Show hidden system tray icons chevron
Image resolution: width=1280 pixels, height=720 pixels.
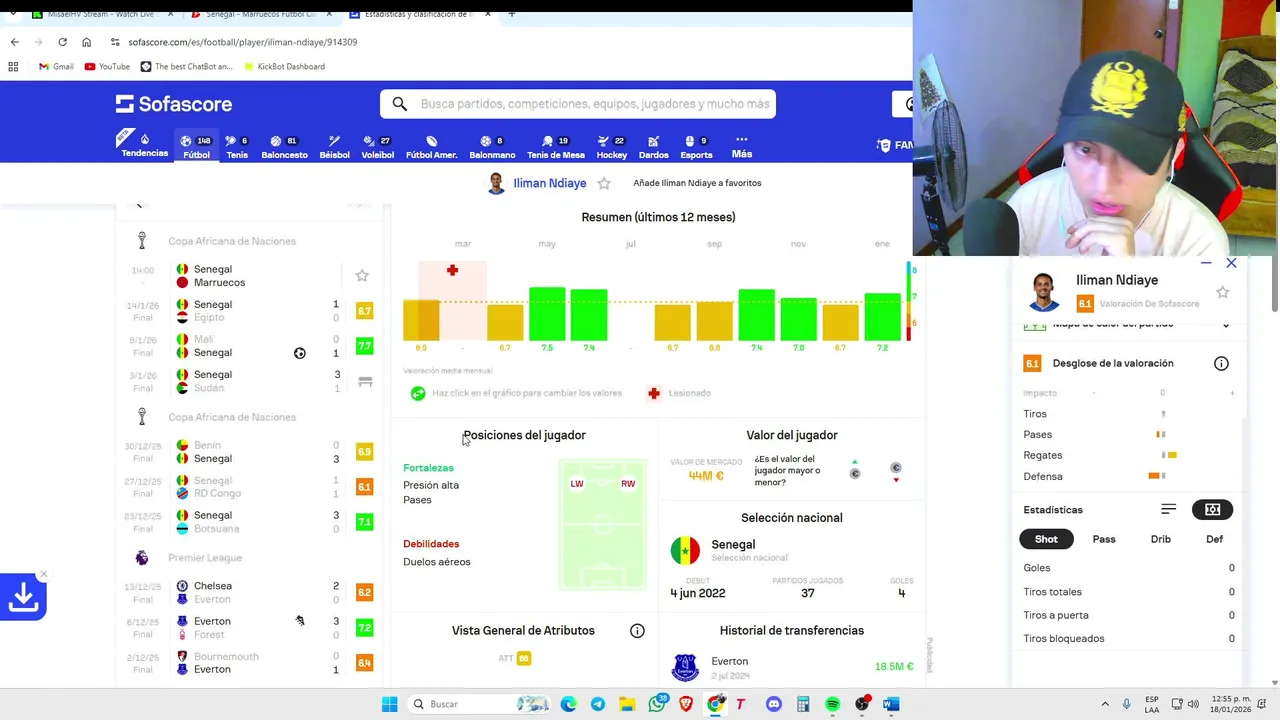(1105, 704)
